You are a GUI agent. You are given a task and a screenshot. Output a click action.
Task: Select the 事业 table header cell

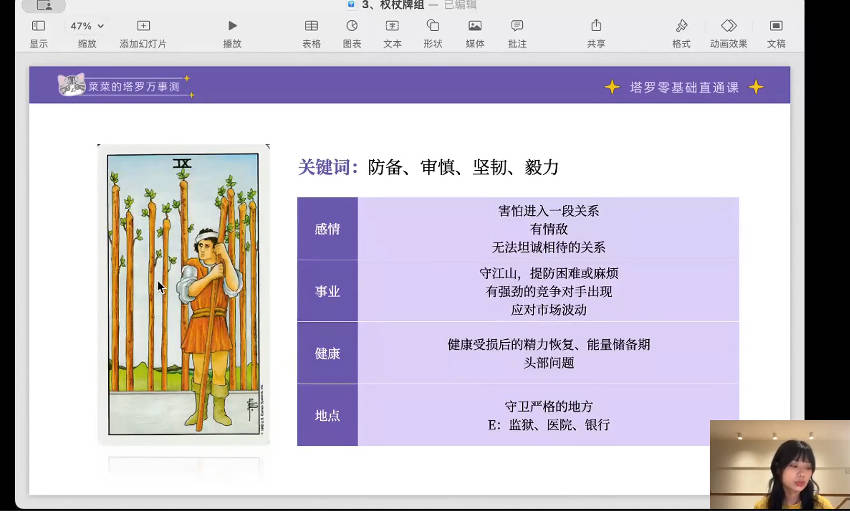[327, 291]
